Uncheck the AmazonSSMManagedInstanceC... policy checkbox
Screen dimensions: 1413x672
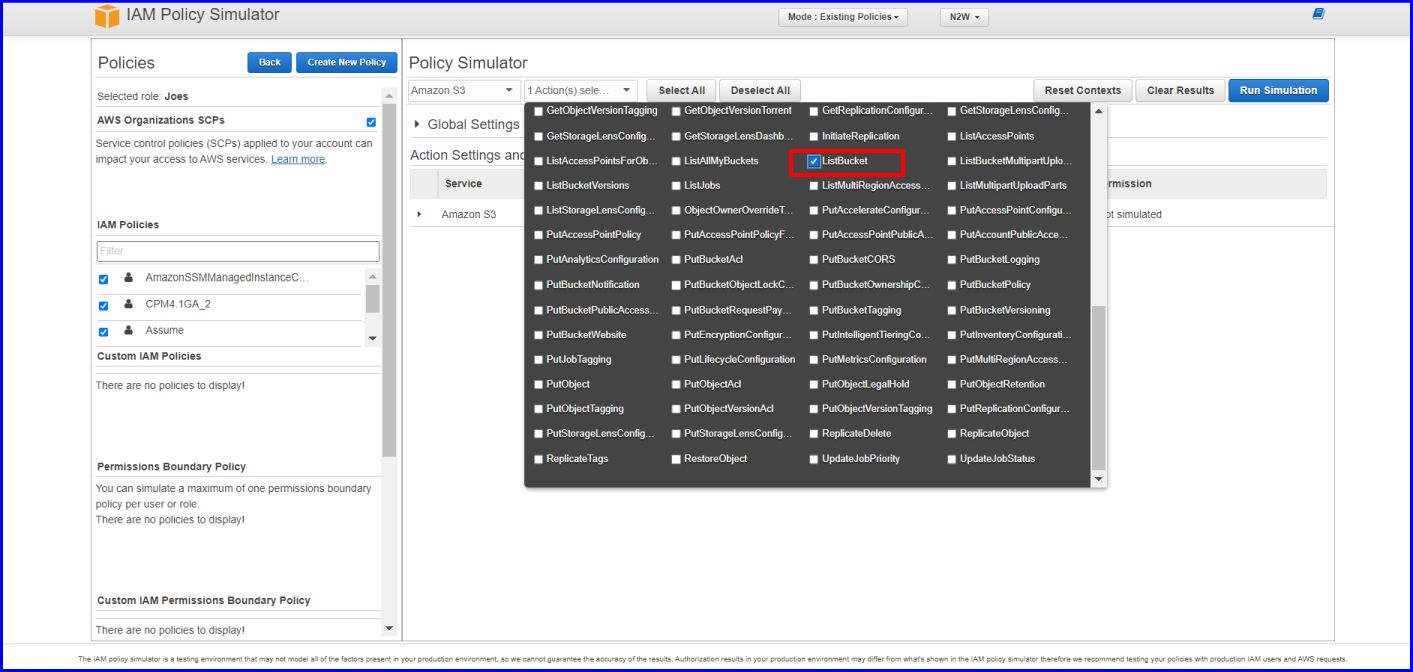click(x=104, y=280)
